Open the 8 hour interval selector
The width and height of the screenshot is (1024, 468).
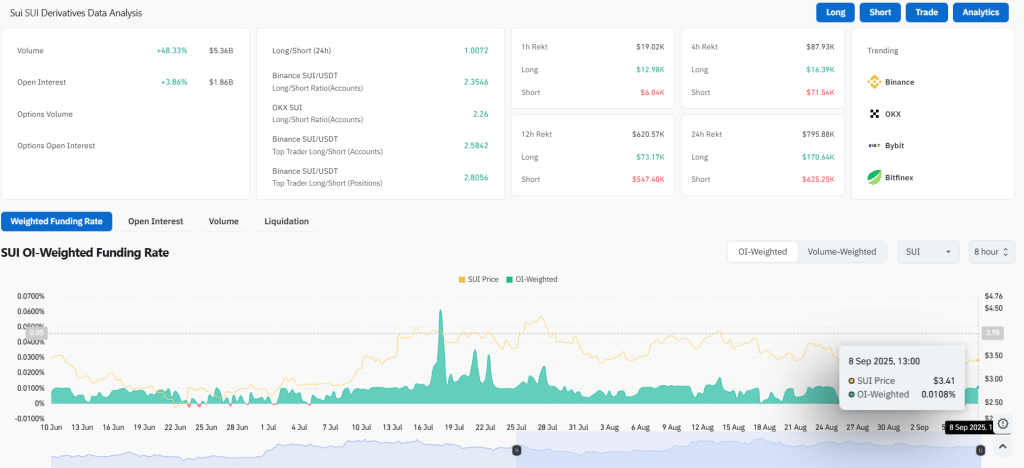pyautogui.click(x=992, y=252)
